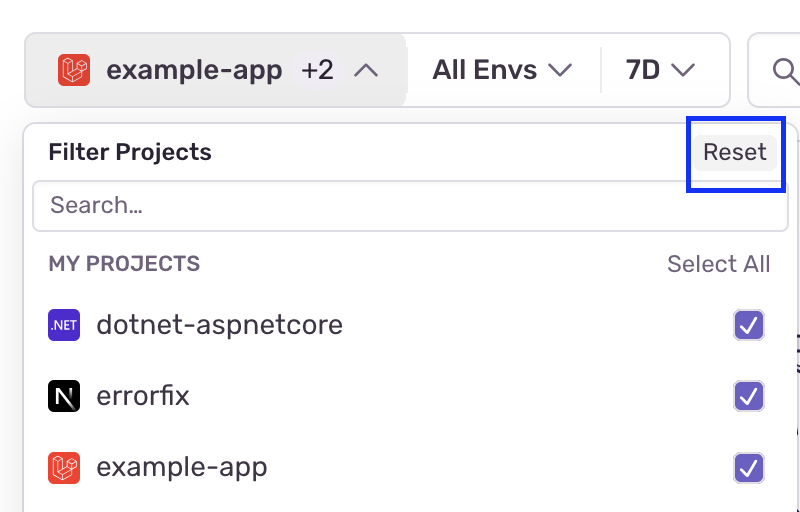Click the Select All link
Viewport: 800px width, 512px height.
[x=718, y=264]
